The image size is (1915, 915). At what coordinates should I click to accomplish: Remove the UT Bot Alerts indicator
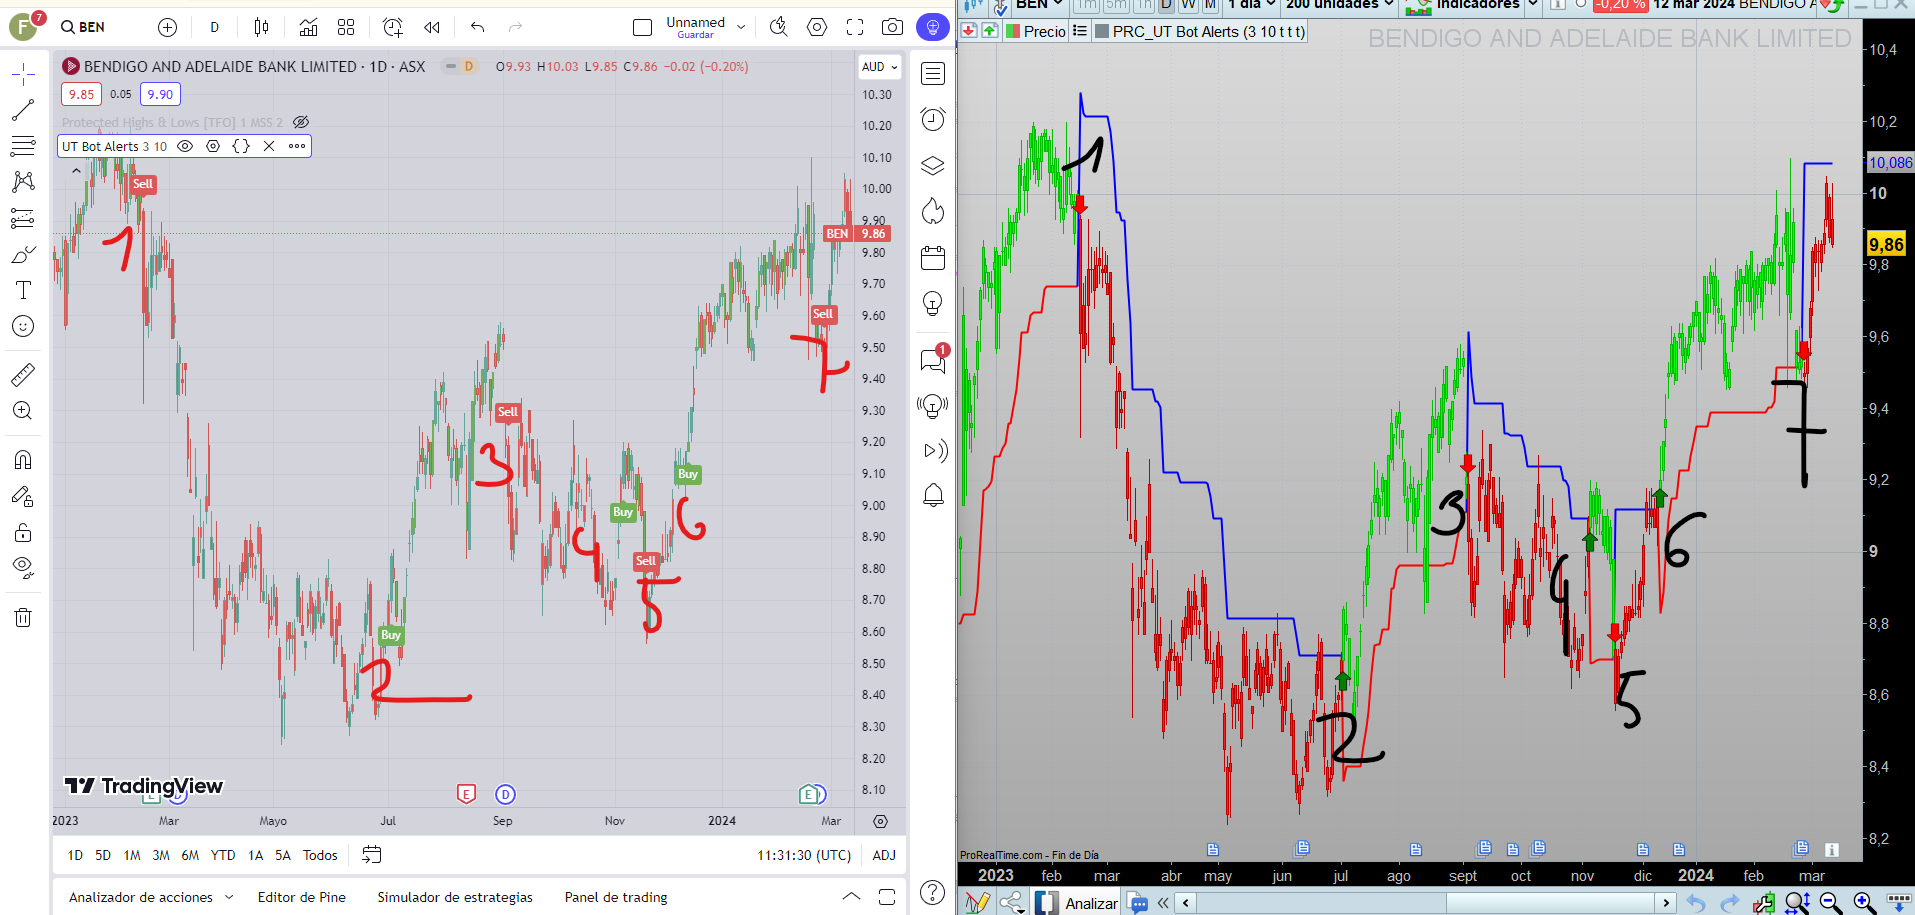pos(269,146)
